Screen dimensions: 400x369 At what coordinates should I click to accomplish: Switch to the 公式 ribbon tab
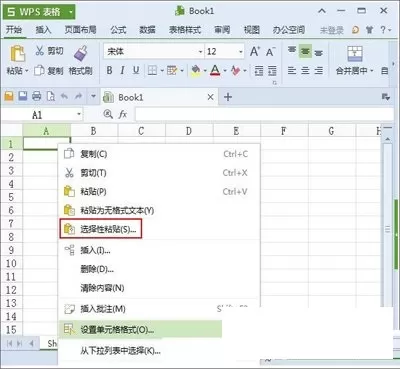pyautogui.click(x=118, y=30)
